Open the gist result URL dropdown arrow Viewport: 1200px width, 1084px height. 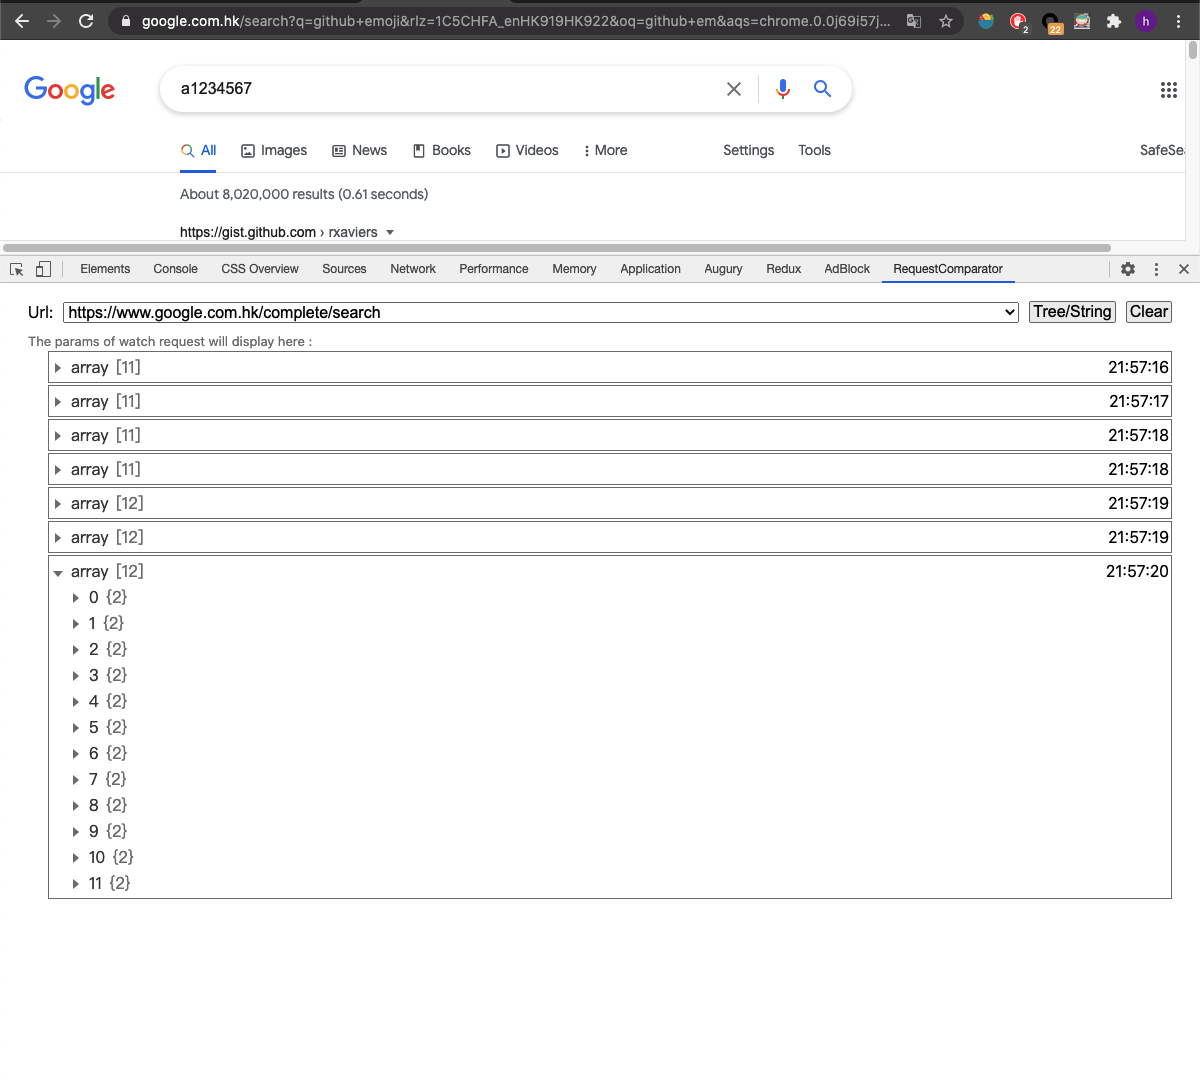coord(390,232)
